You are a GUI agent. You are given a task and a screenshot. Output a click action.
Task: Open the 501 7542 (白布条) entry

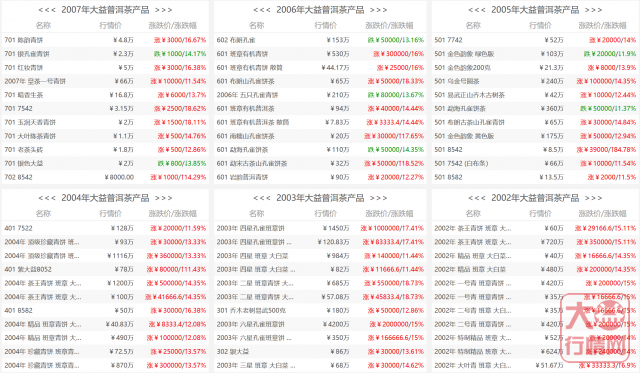pyautogui.click(x=461, y=163)
